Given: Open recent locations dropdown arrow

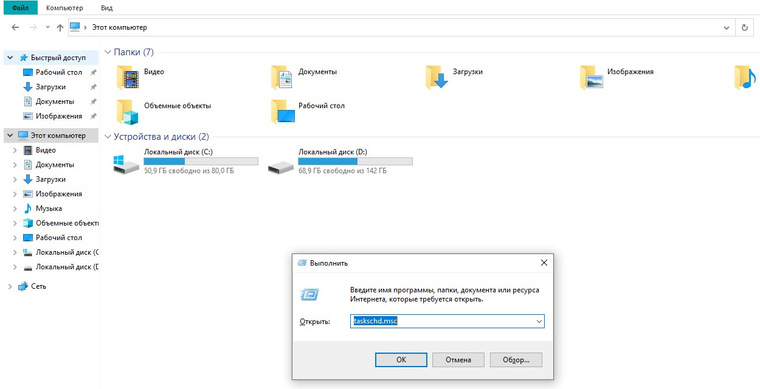Looking at the screenshot, I should [x=48, y=28].
